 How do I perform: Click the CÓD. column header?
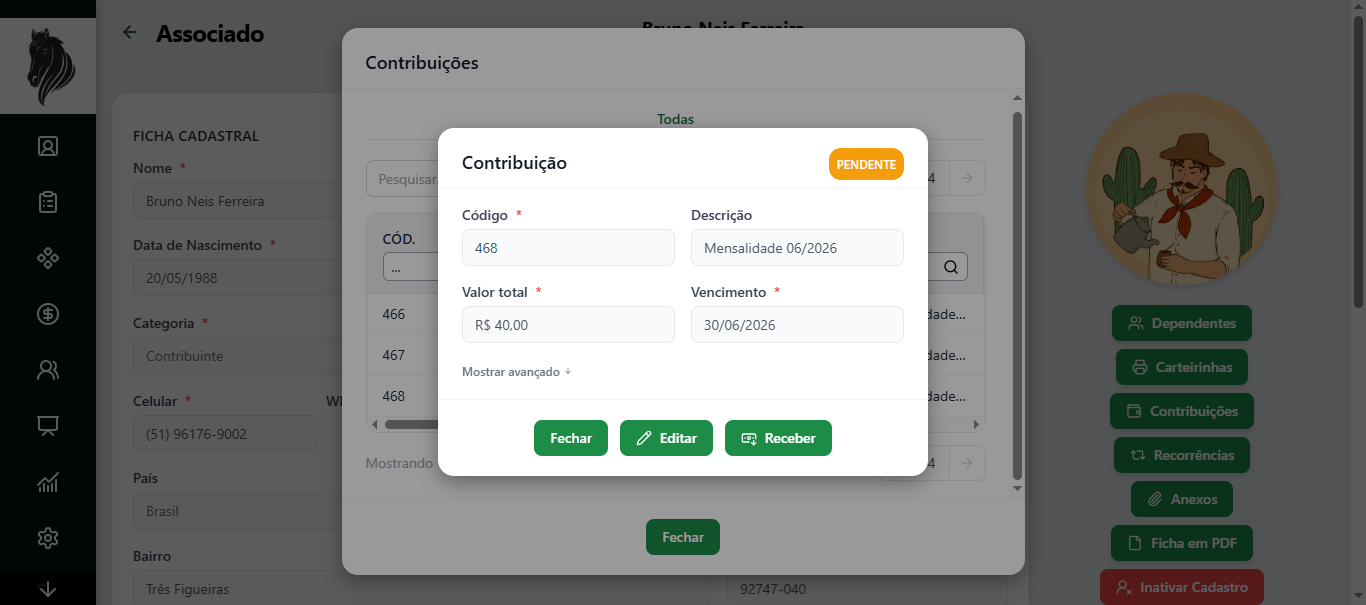pyautogui.click(x=399, y=239)
